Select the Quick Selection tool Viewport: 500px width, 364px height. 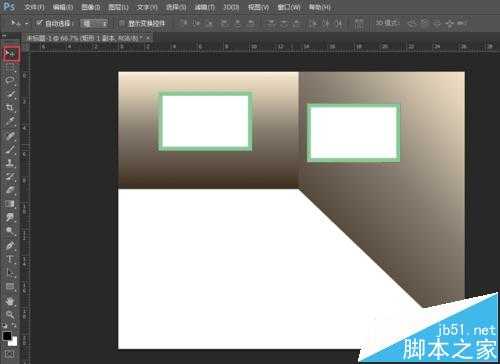10,94
